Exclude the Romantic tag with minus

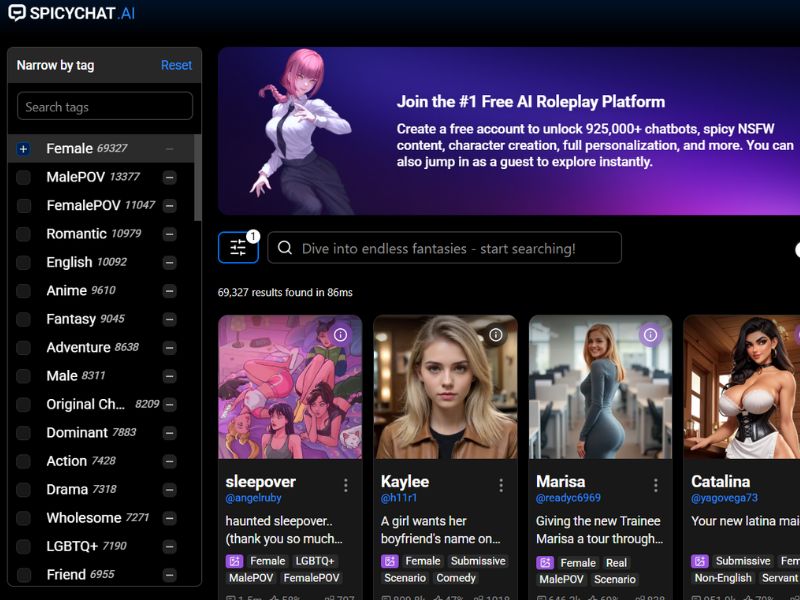coord(169,234)
